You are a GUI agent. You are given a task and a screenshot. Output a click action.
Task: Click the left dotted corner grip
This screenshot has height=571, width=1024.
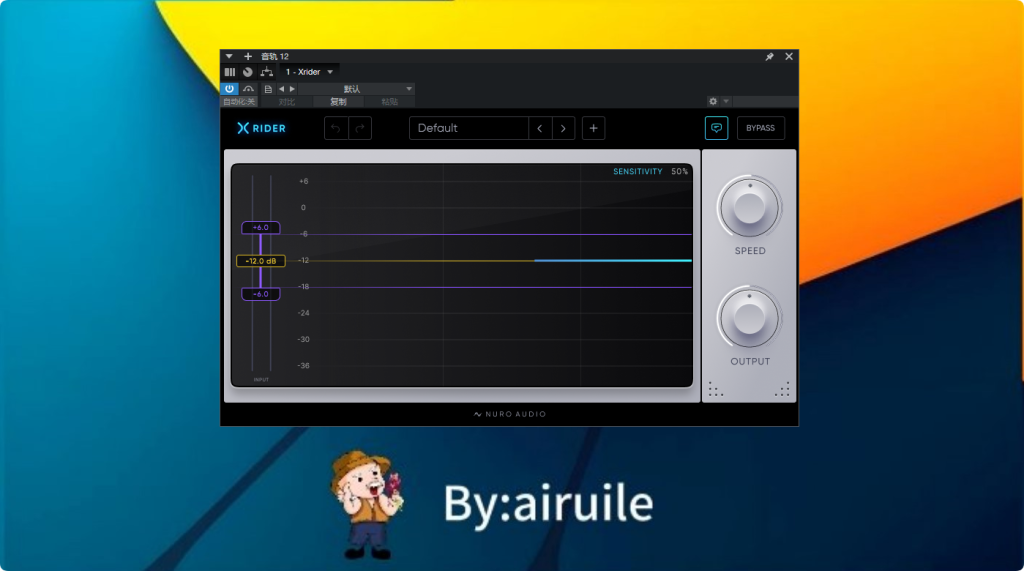pyautogui.click(x=716, y=389)
